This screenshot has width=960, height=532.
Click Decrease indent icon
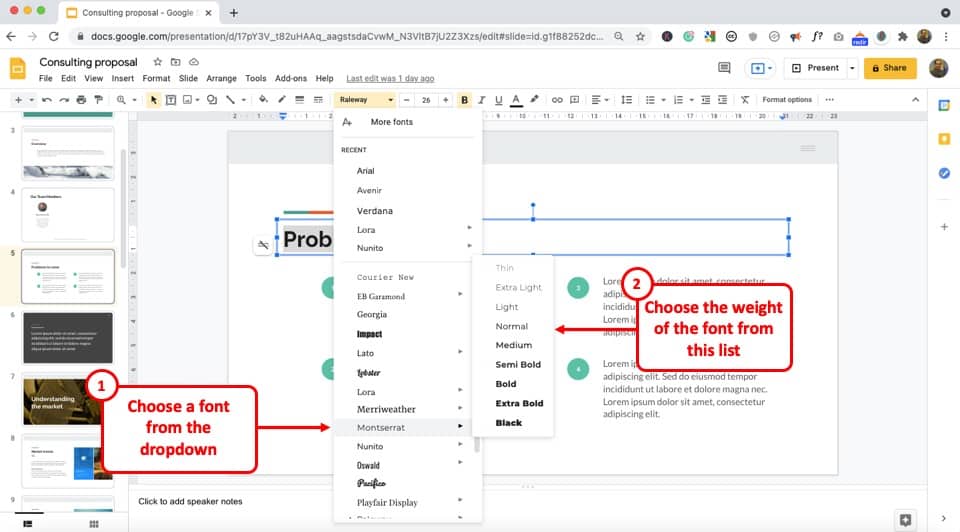pos(705,100)
